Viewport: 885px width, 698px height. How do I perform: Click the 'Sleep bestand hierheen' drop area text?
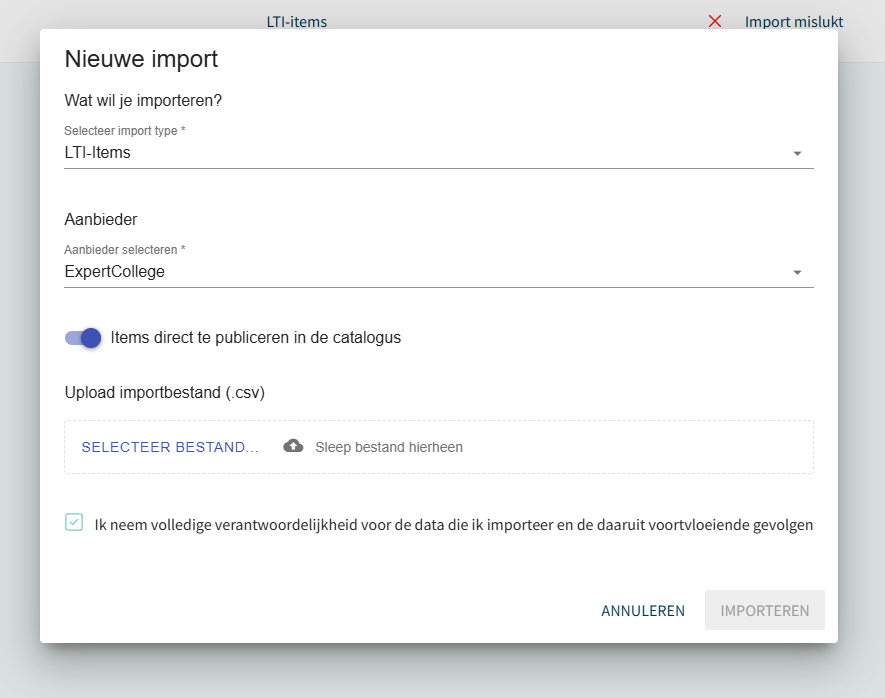pos(388,447)
